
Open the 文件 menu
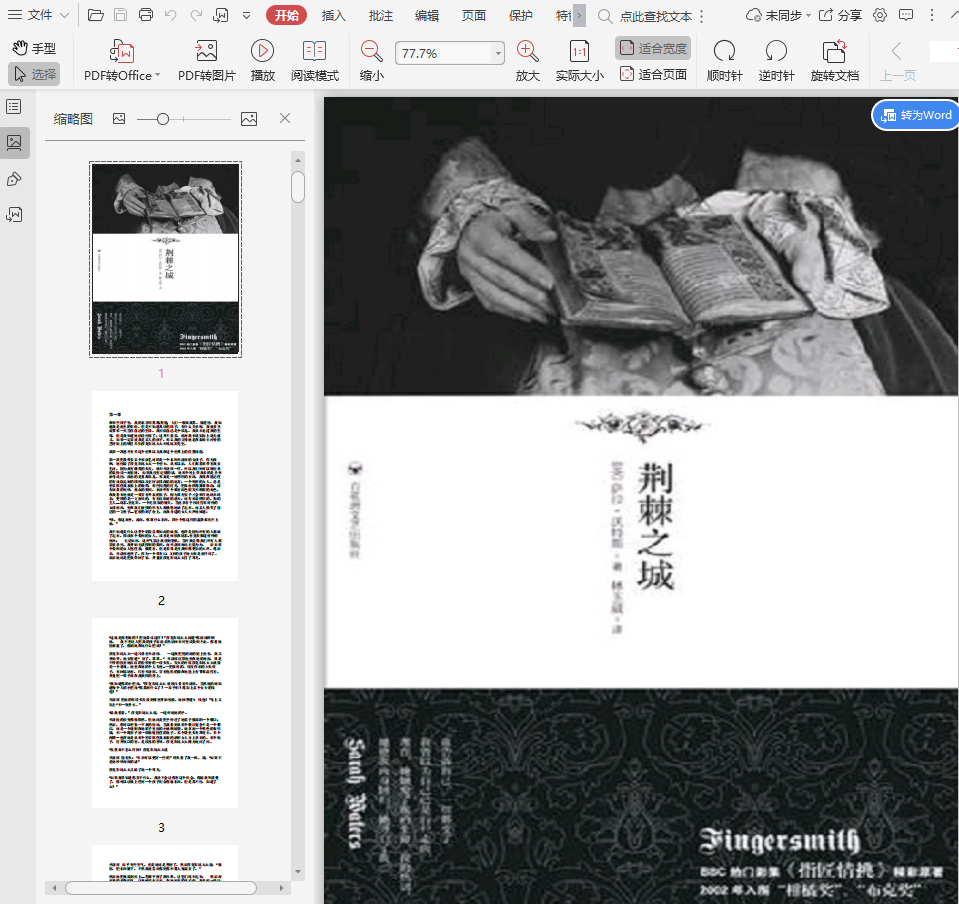click(x=31, y=15)
